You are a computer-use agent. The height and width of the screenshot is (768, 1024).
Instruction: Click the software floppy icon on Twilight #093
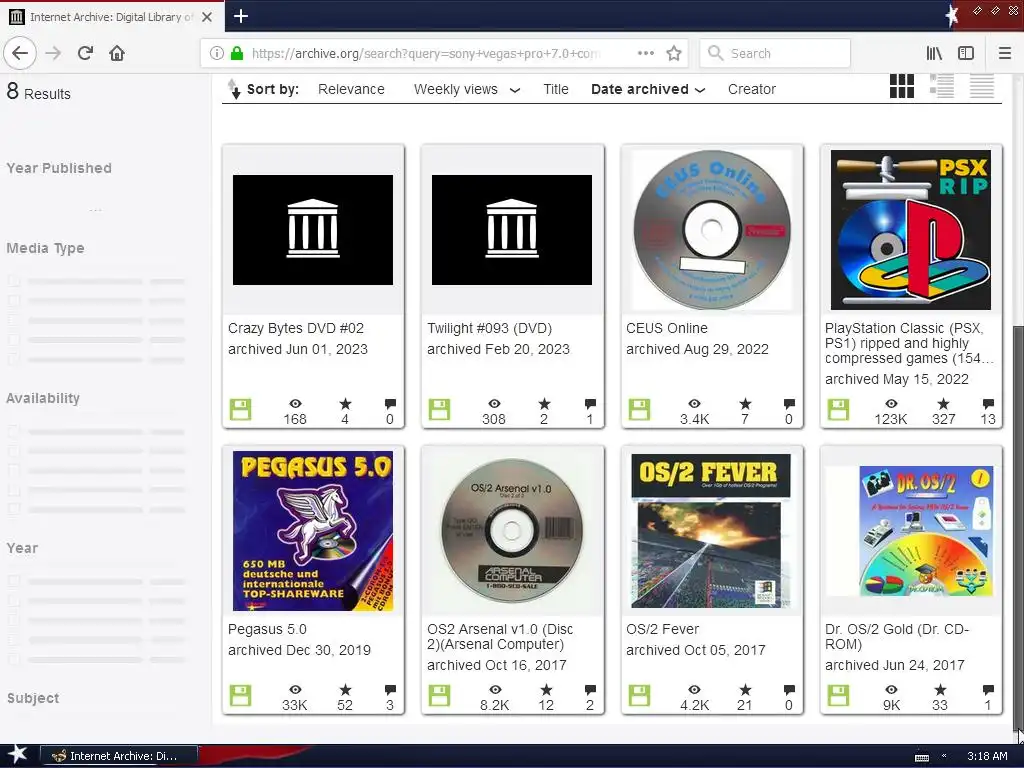click(440, 409)
